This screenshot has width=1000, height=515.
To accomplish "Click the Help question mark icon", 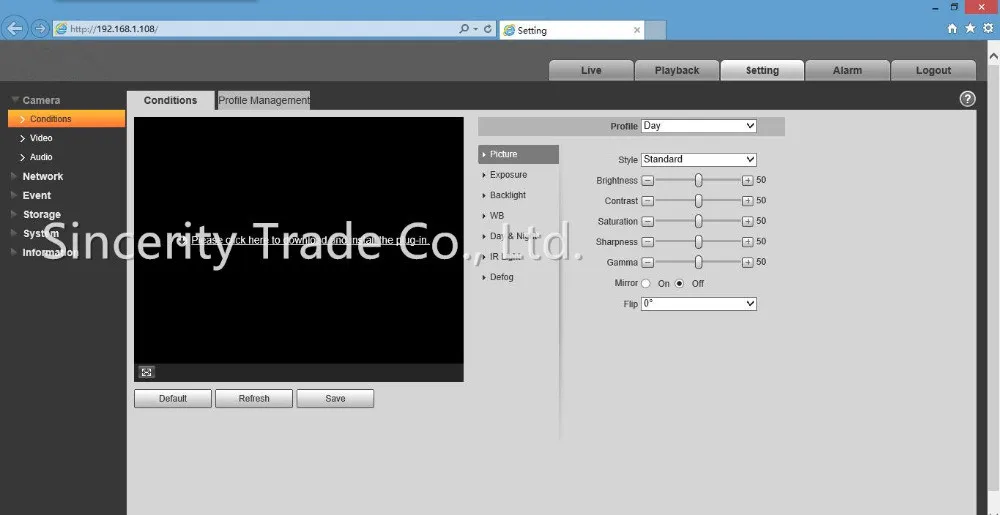I will tap(967, 99).
